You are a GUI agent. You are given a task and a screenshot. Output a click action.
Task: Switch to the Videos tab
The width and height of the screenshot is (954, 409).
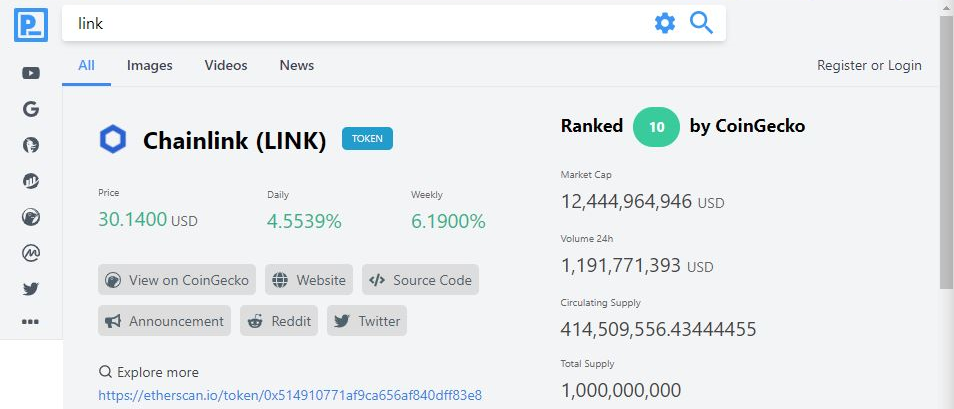tap(226, 65)
